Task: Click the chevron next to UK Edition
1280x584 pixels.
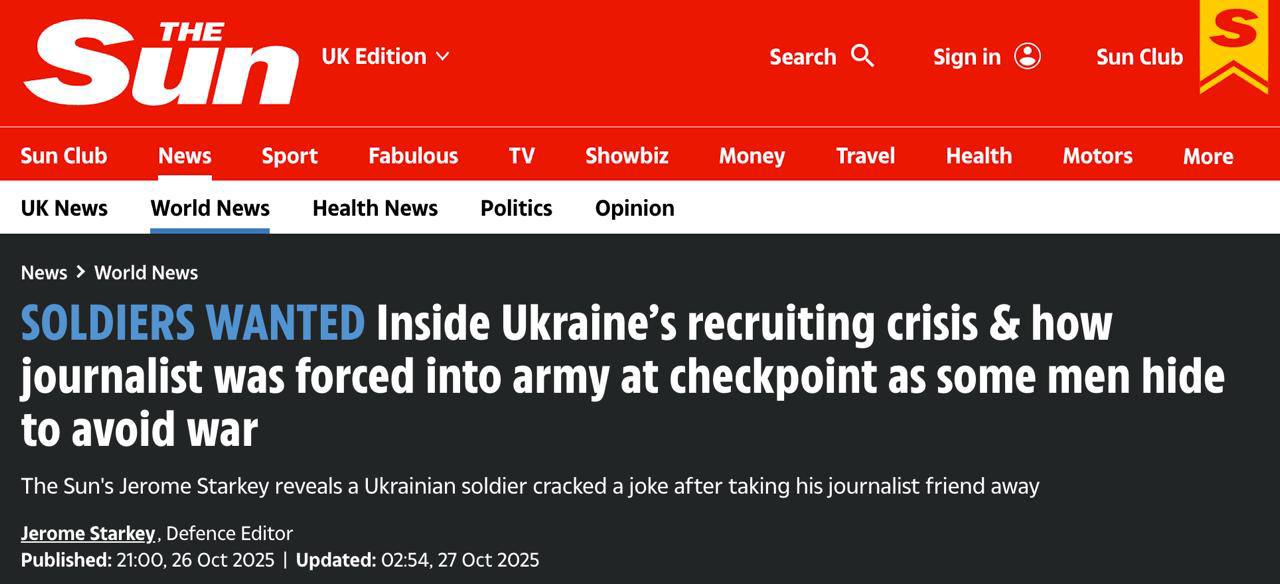Action: point(443,57)
